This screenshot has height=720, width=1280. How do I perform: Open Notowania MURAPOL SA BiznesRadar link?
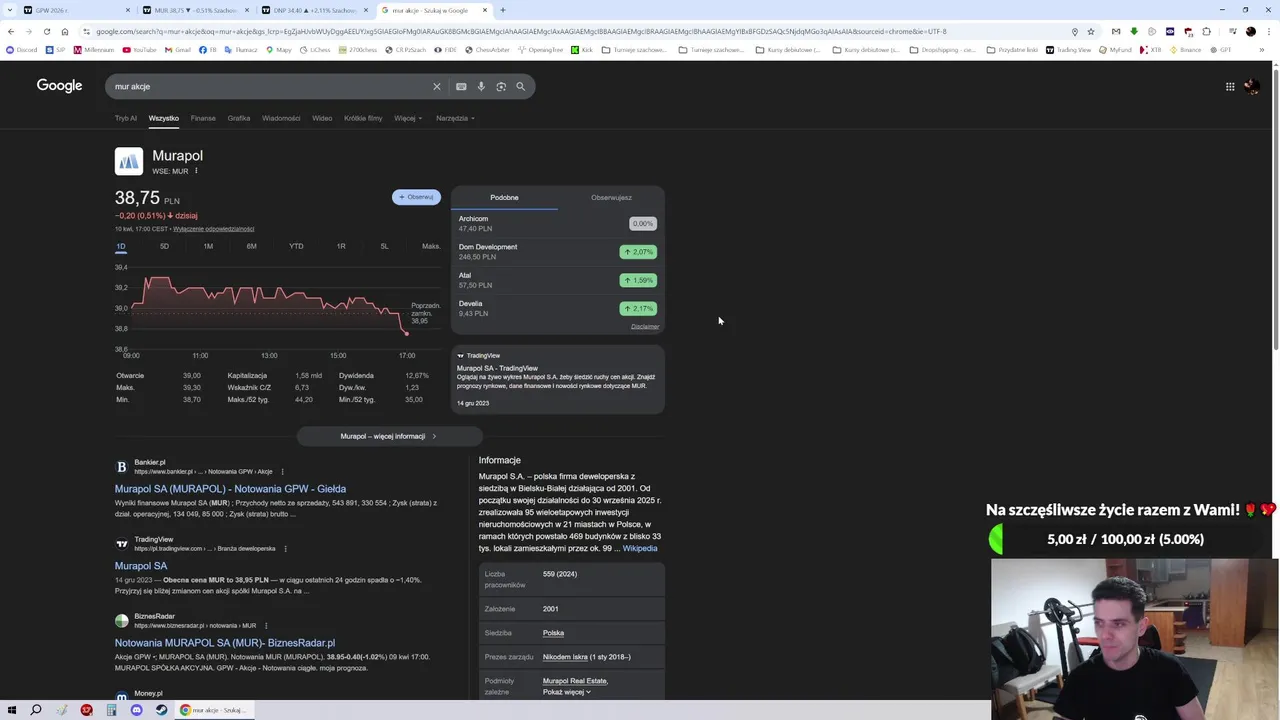pyautogui.click(x=225, y=643)
